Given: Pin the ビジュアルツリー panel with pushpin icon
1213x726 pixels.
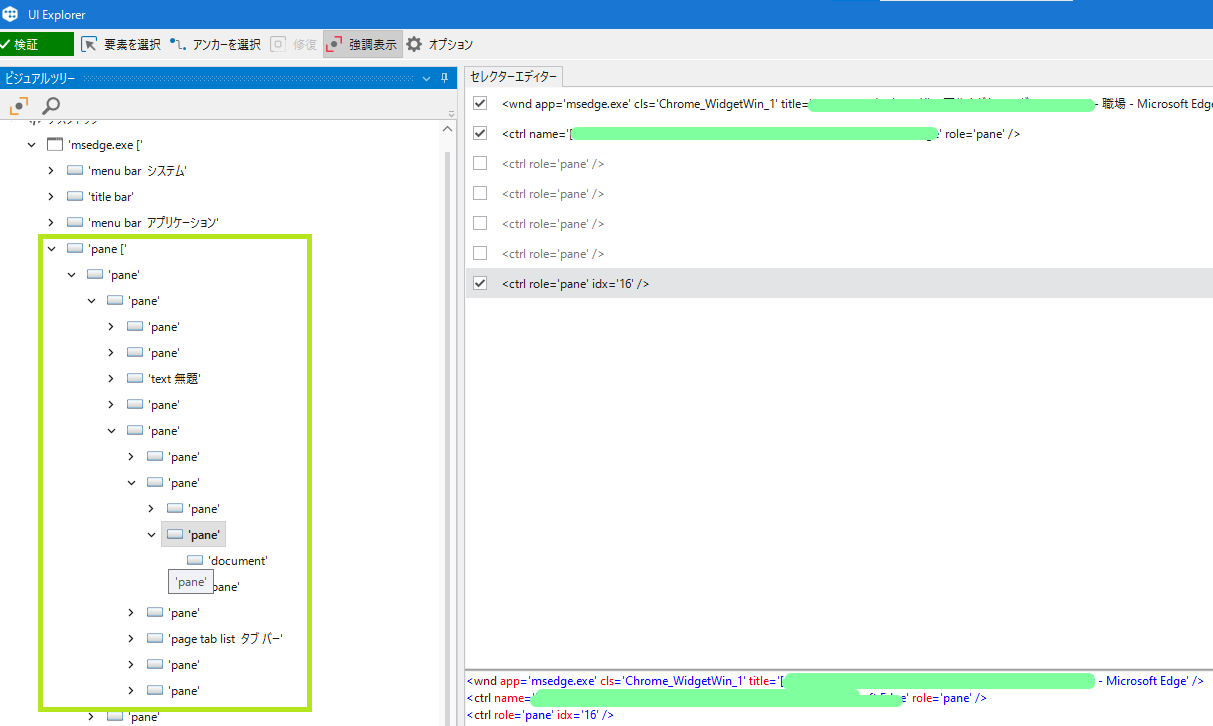Looking at the screenshot, I should 444,78.
